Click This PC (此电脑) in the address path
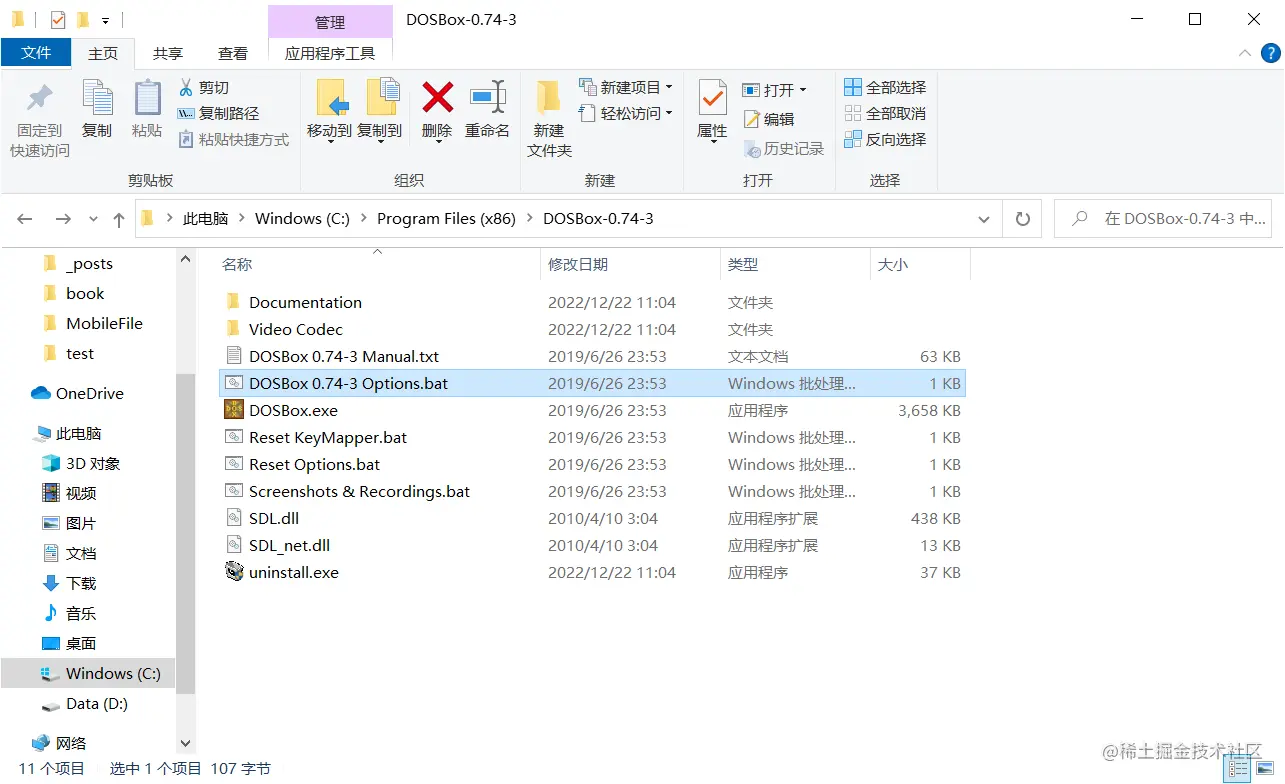The width and height of the screenshot is (1285, 784). pyautogui.click(x=205, y=219)
